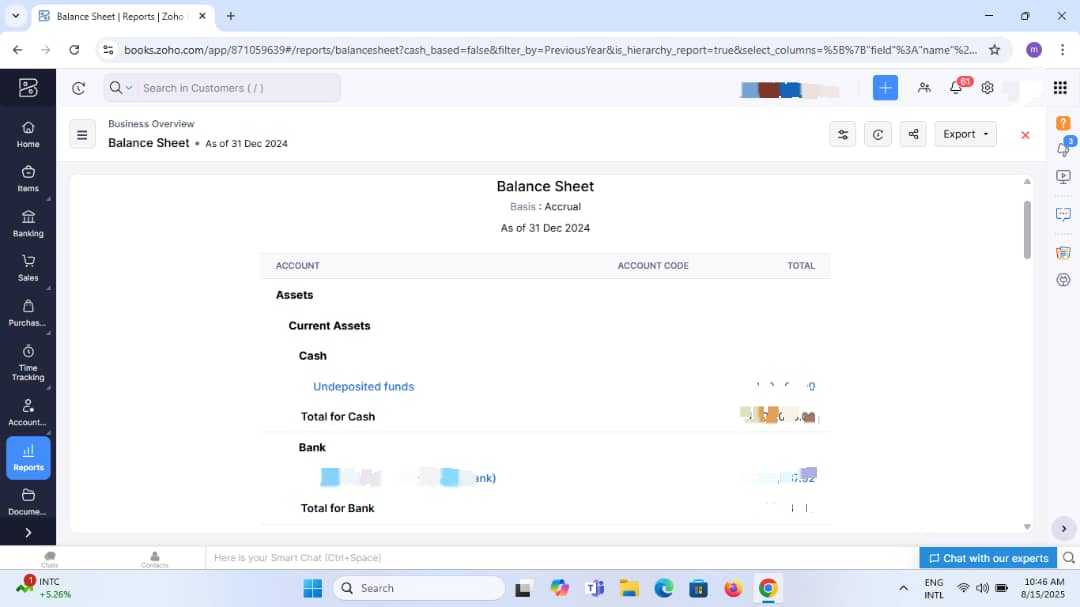Screen dimensions: 1080x607
Task: Open the bank account link under Bank
Action: 408,477
